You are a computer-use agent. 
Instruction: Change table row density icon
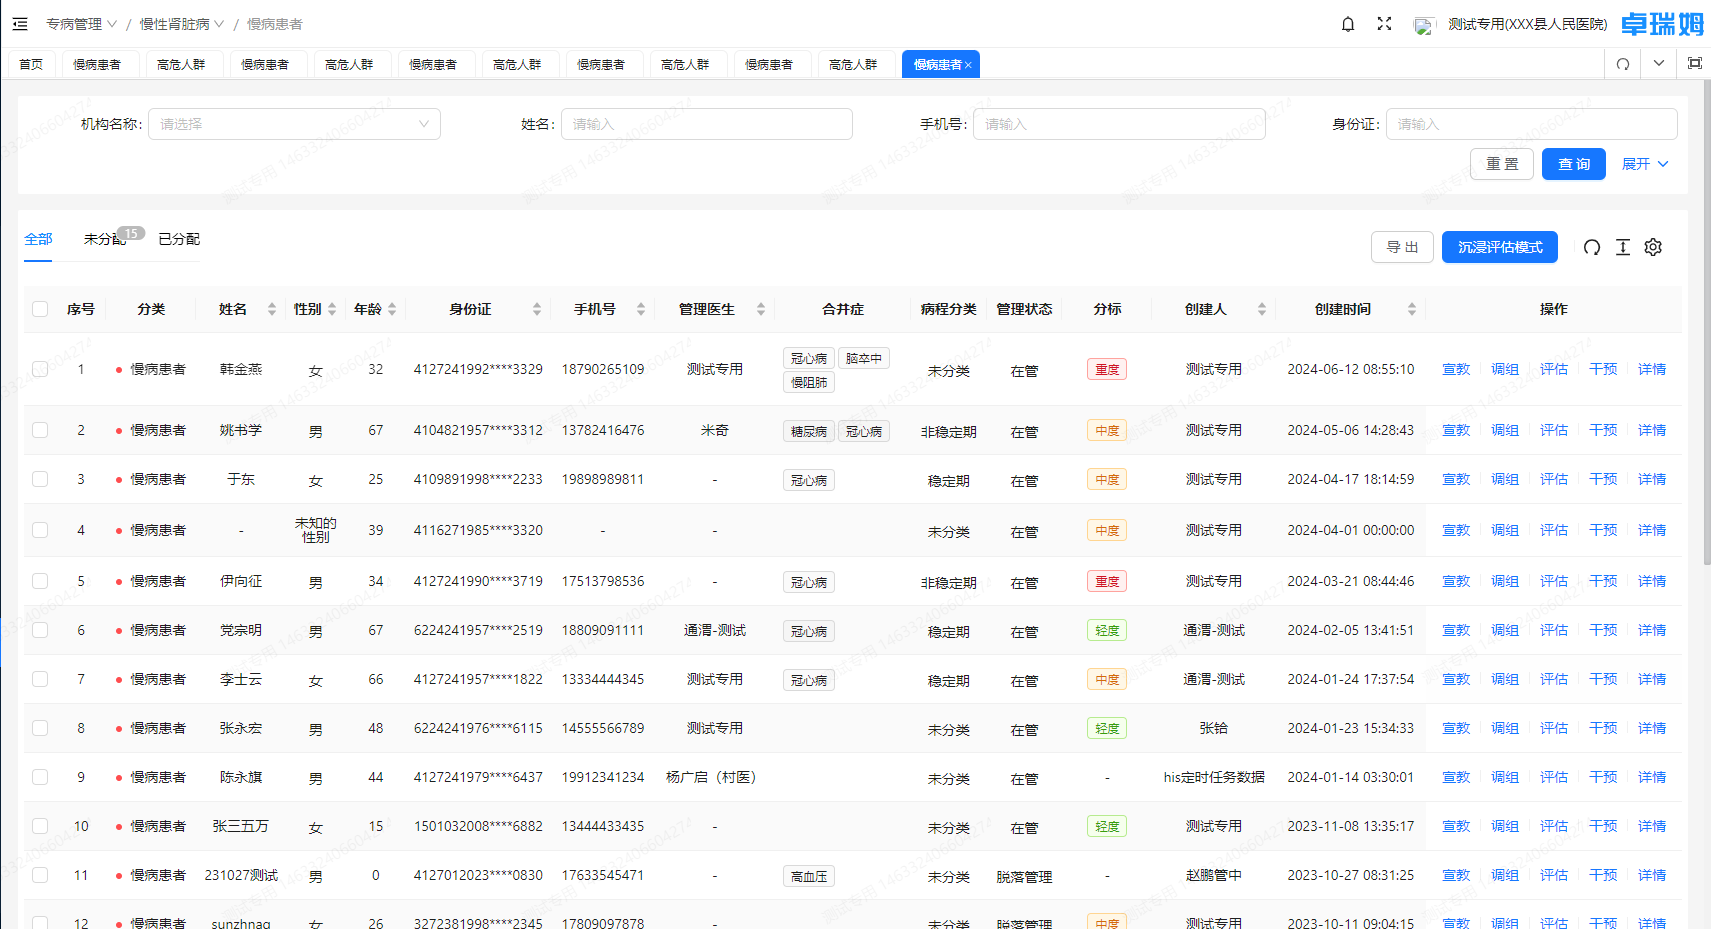[x=1623, y=247]
